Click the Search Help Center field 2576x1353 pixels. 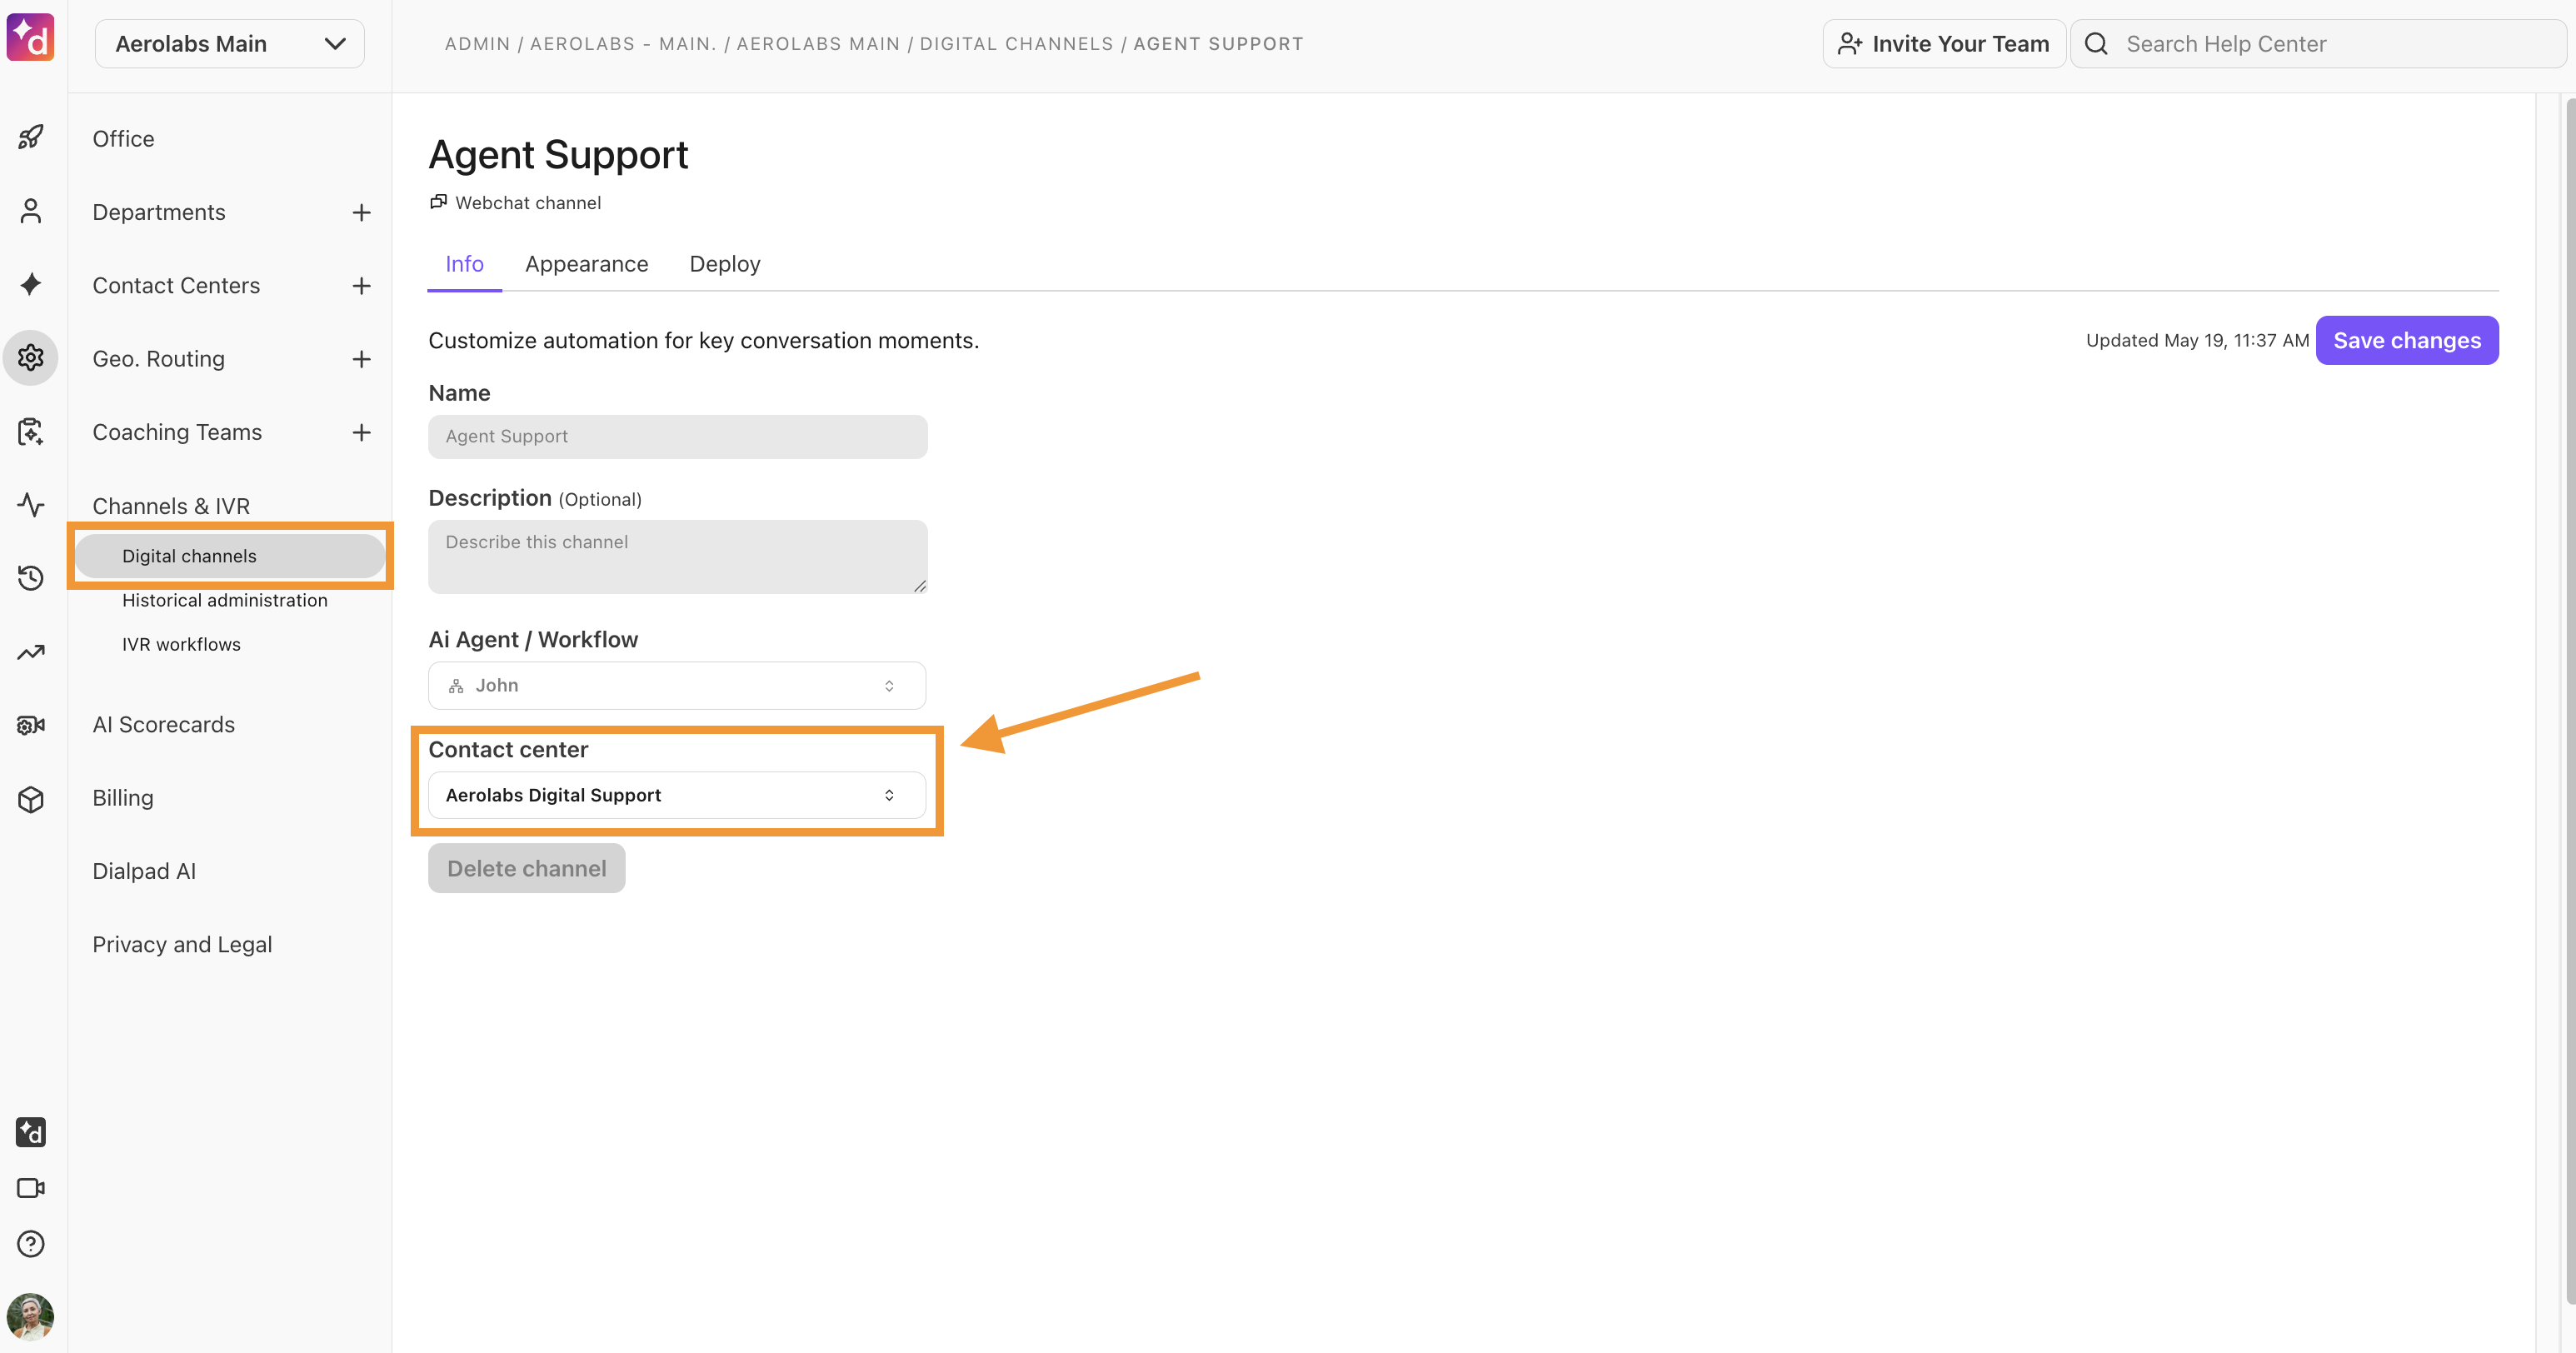pyautogui.click(x=2320, y=44)
